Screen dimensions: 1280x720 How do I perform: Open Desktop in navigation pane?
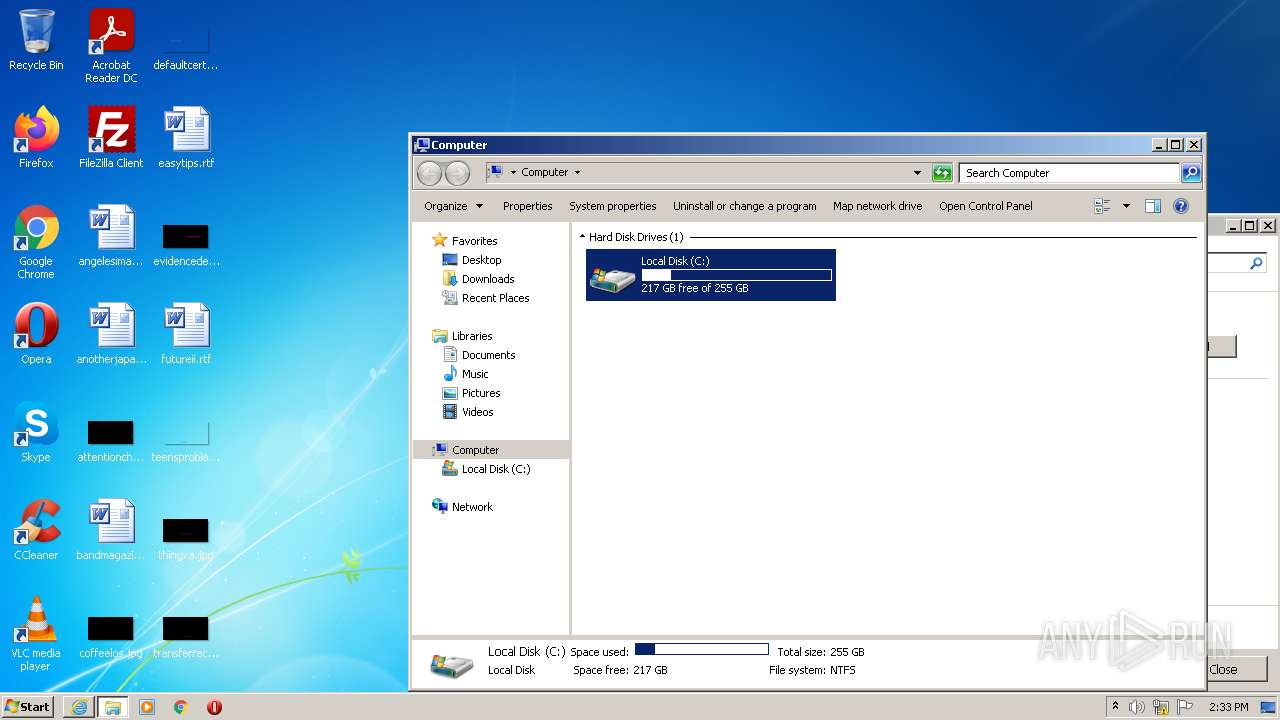472,260
